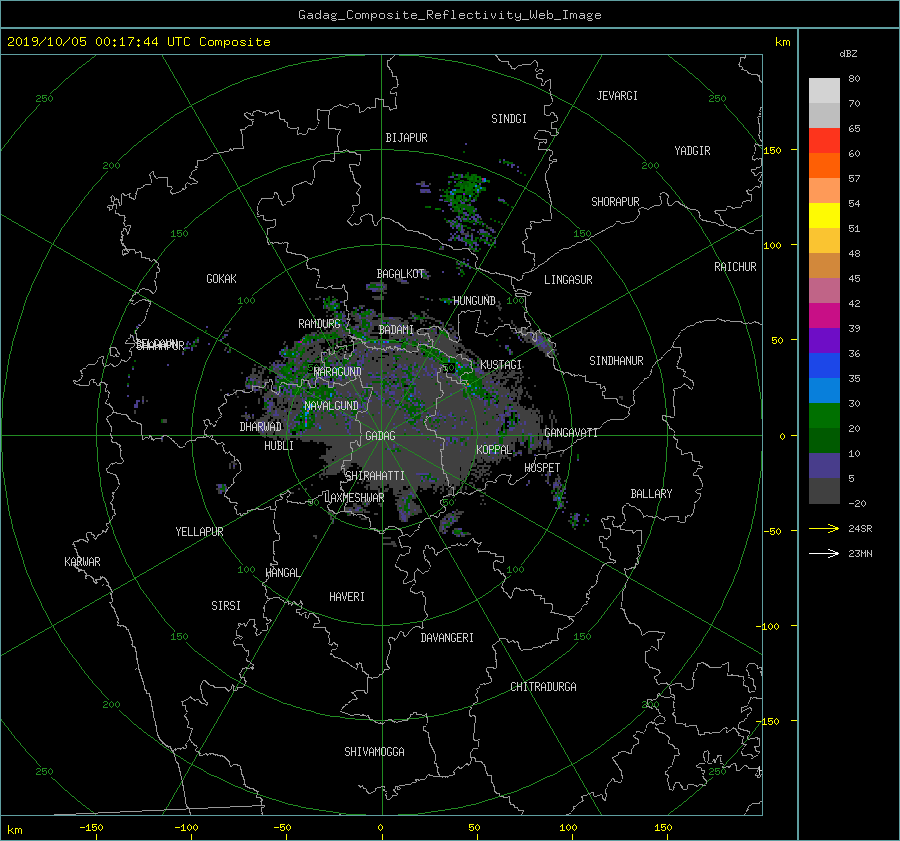This screenshot has height=841, width=900.
Task: Select the red 65–60 dBZ color band
Action: click(824, 141)
